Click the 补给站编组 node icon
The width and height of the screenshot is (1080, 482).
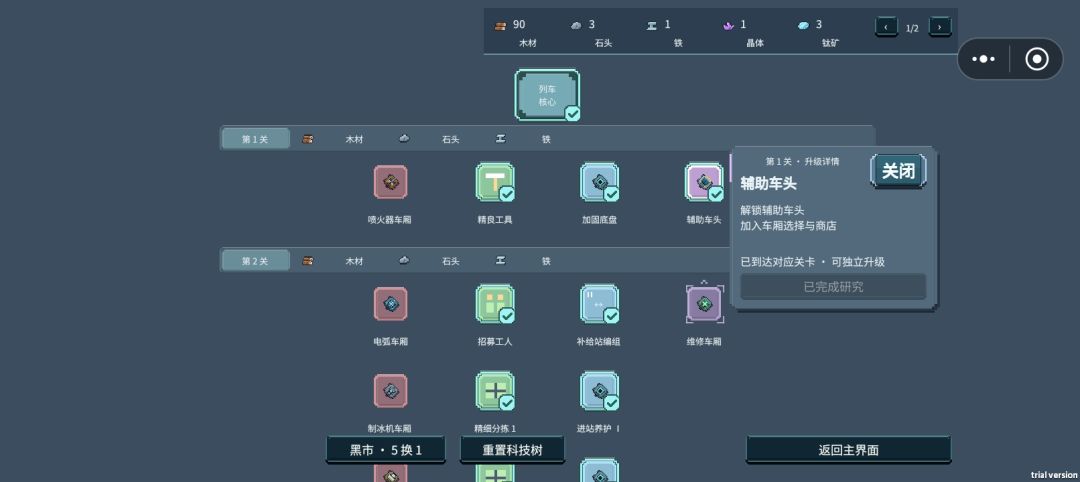pos(599,304)
